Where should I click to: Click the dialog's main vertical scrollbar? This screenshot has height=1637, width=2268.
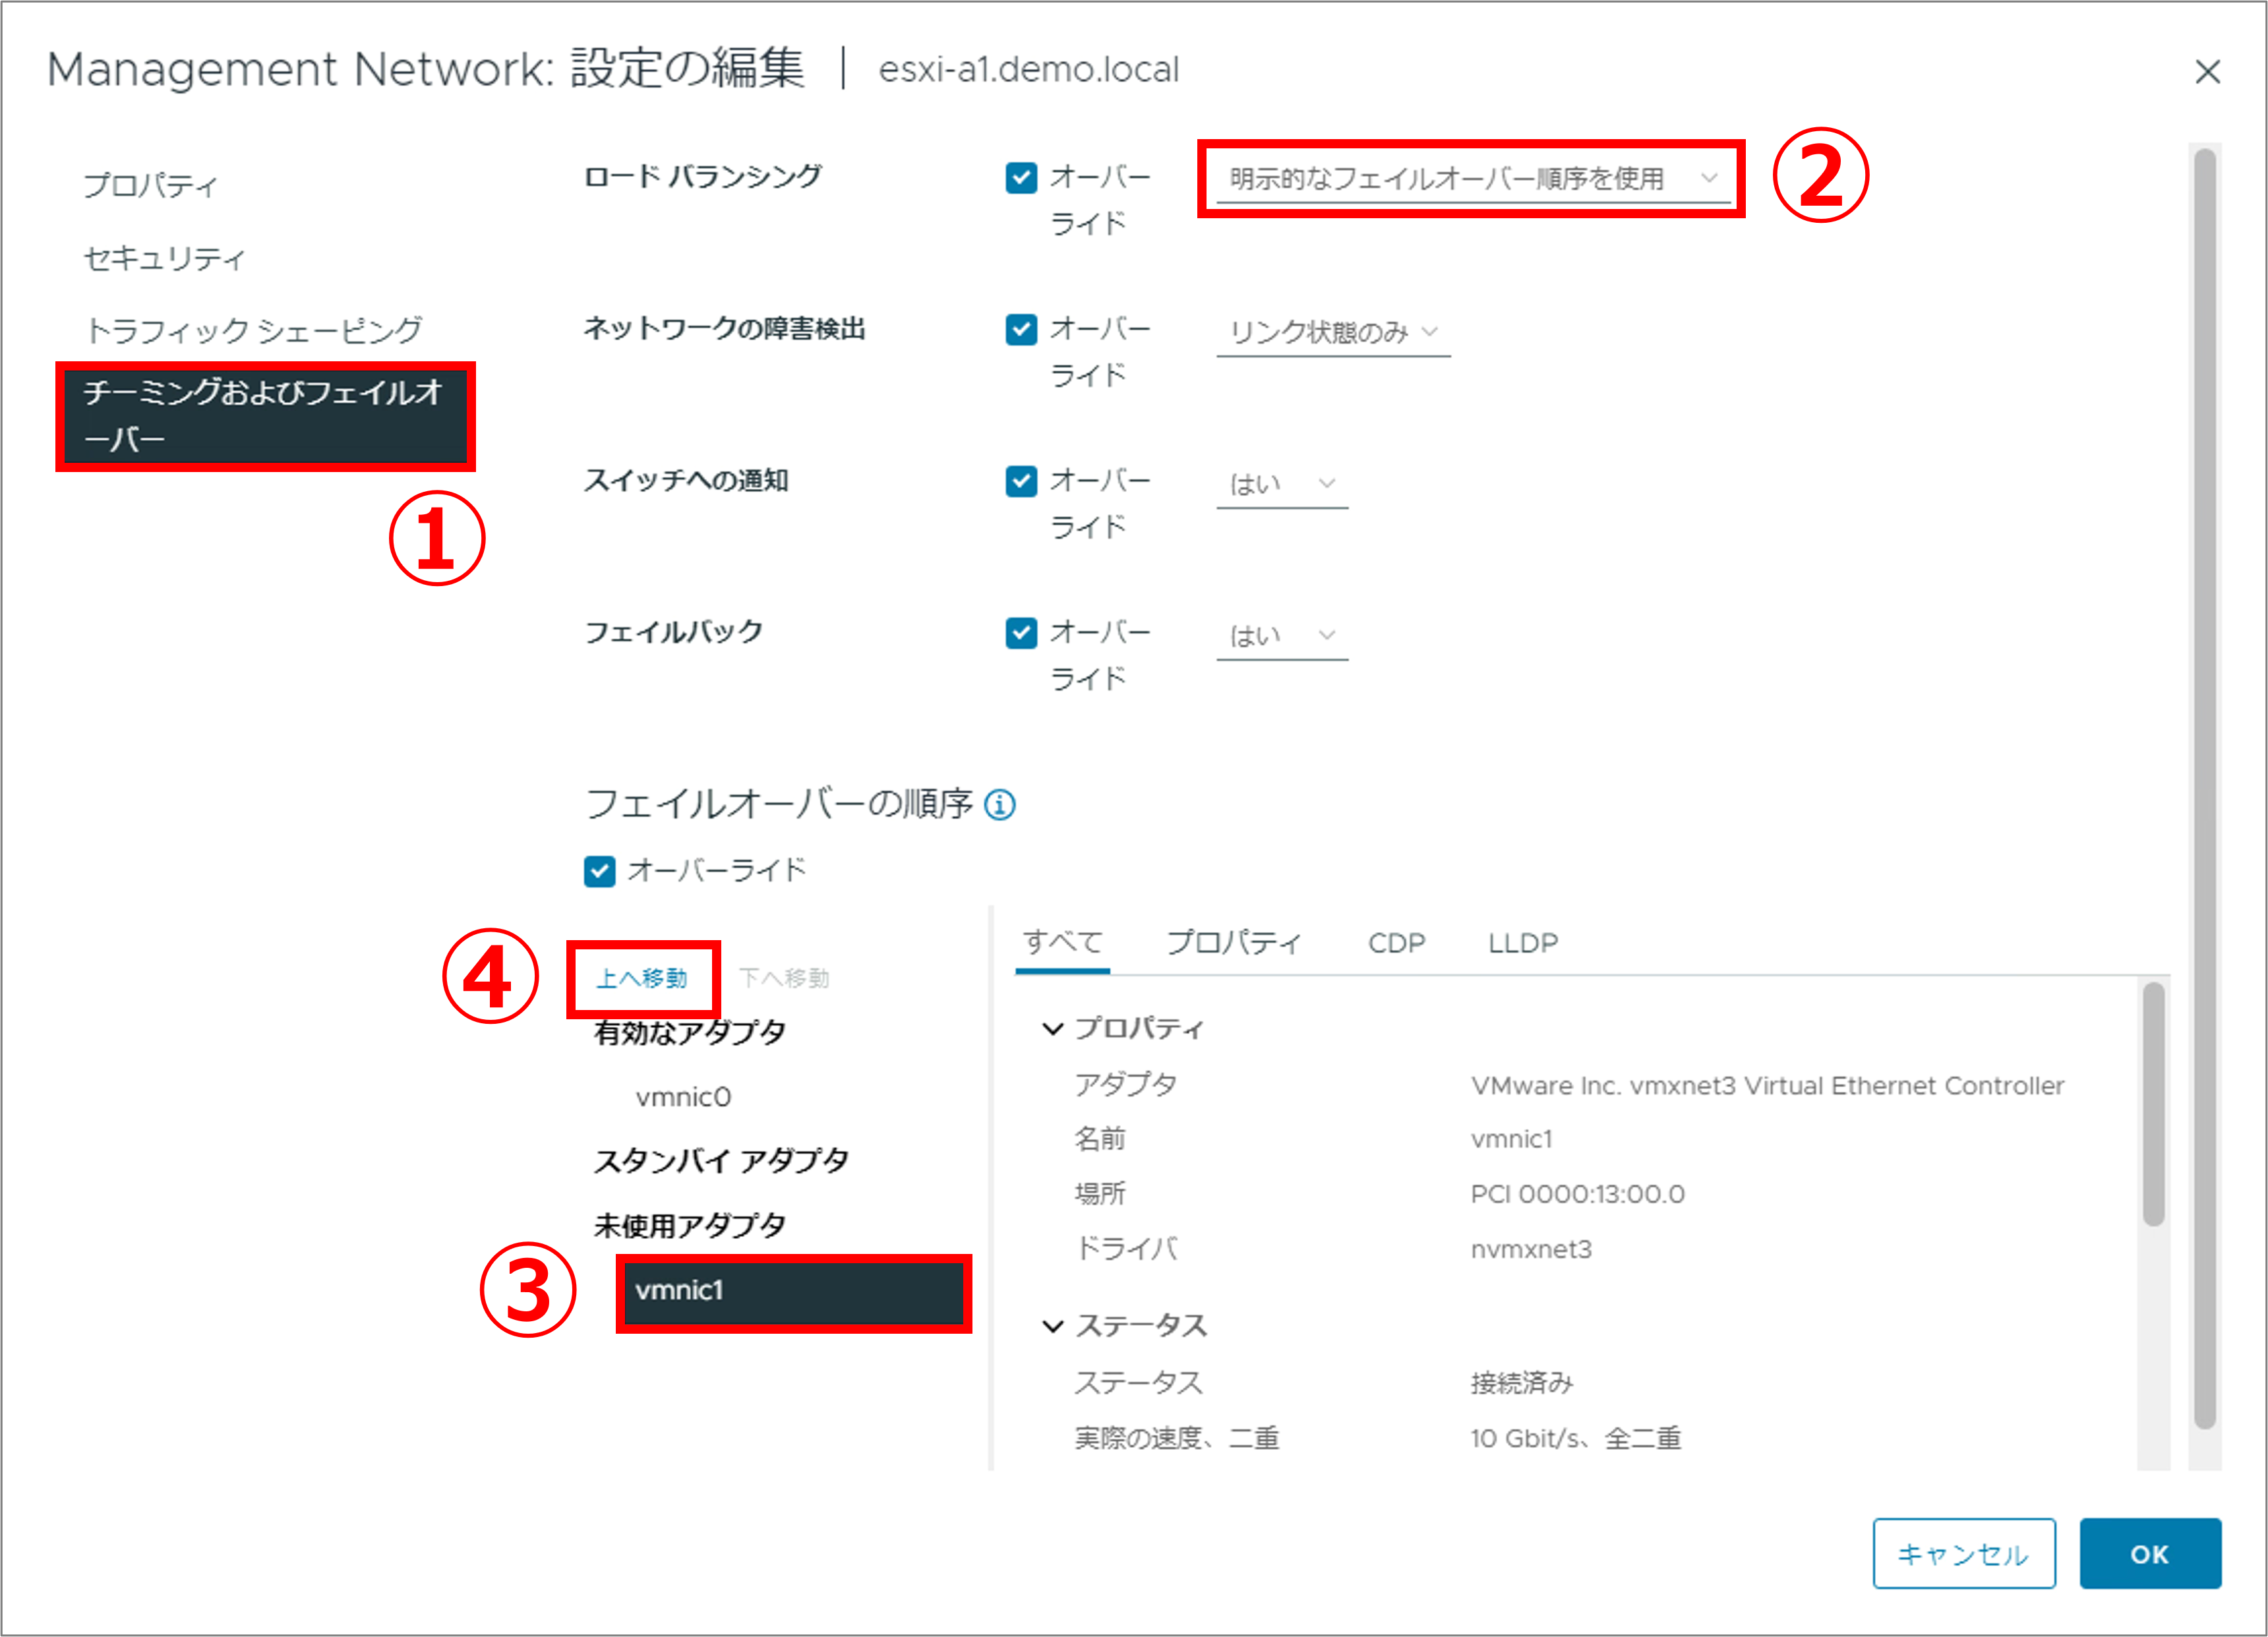[2205, 788]
